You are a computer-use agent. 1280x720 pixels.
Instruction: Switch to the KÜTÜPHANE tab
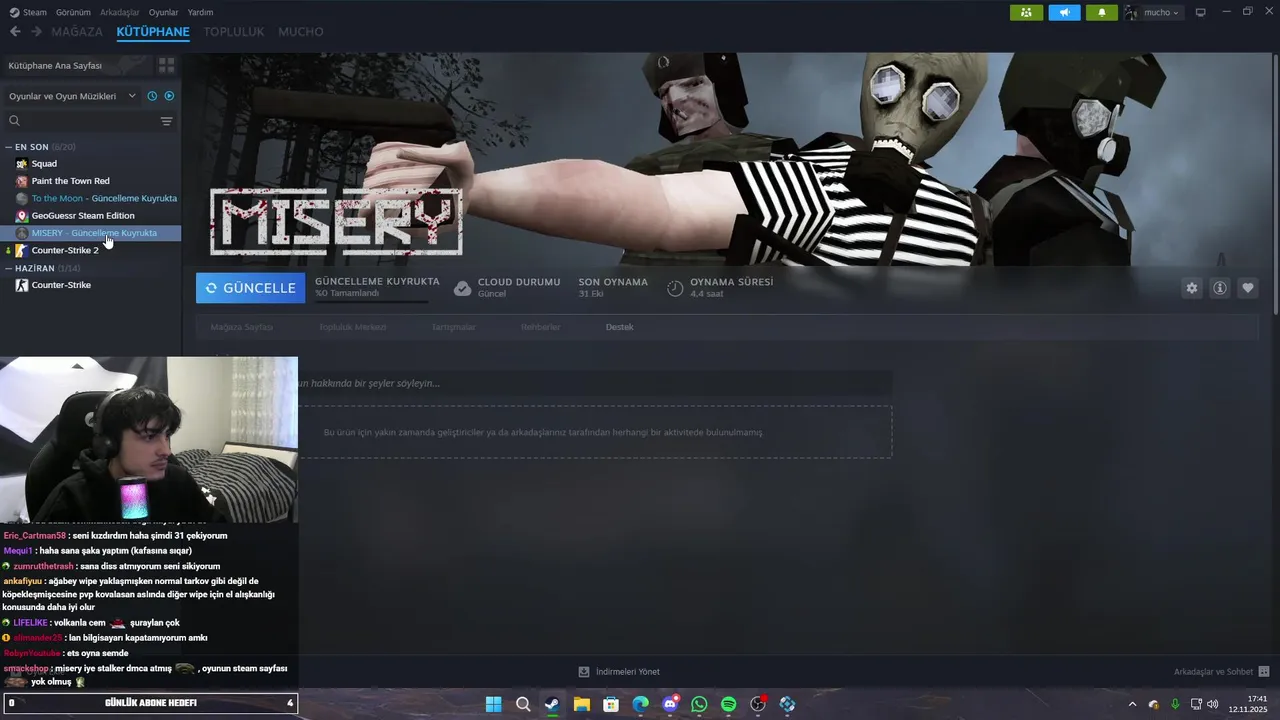[x=153, y=32]
